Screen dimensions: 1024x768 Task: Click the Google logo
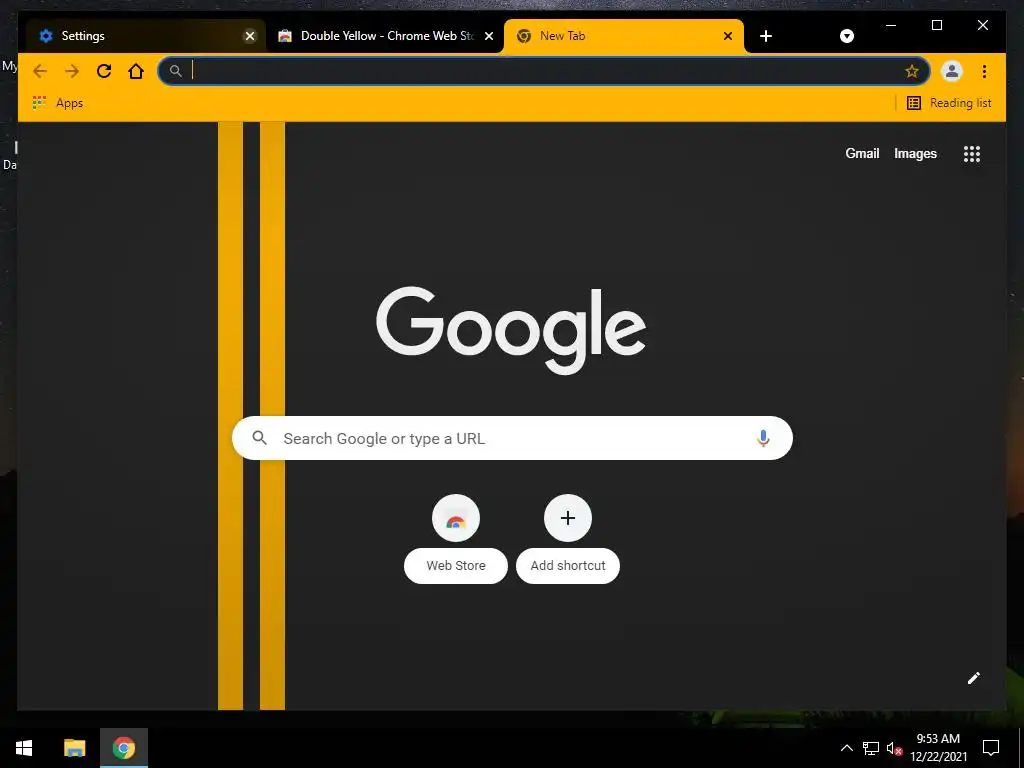(511, 330)
